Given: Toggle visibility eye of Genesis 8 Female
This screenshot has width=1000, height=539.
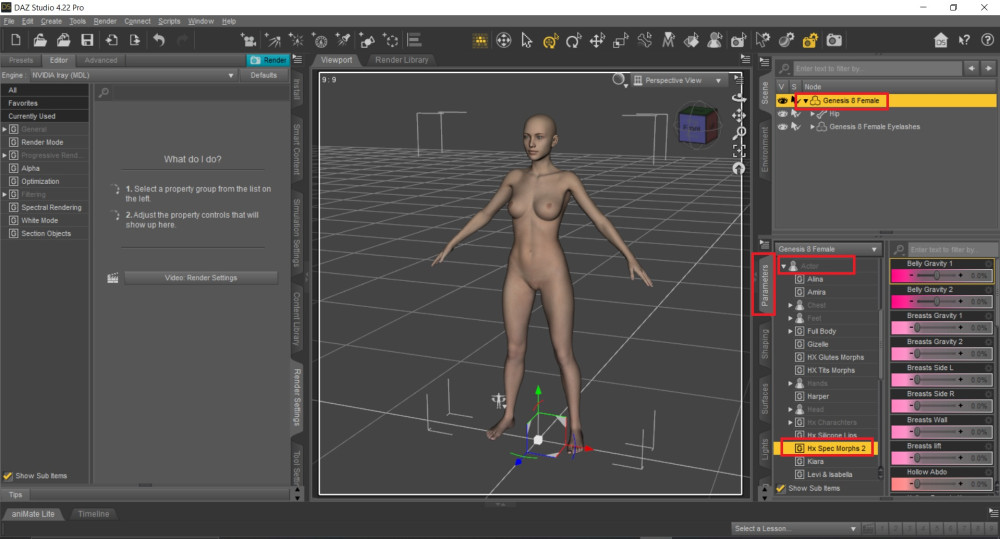Looking at the screenshot, I should tap(783, 101).
